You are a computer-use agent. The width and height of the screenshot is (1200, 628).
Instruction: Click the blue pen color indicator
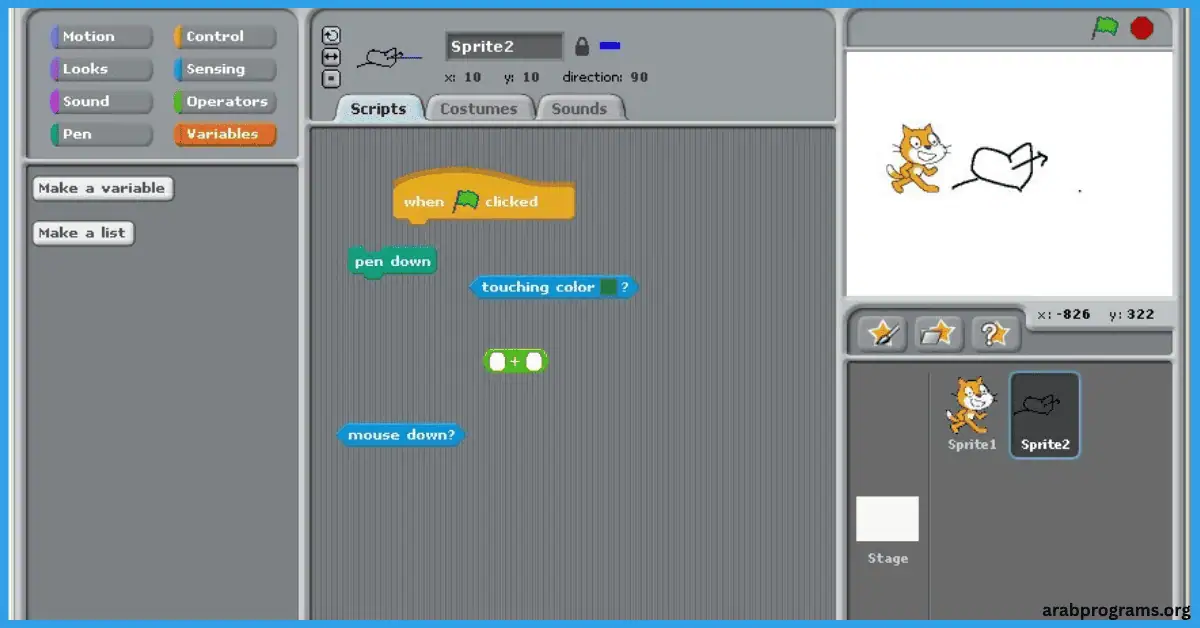pos(609,45)
